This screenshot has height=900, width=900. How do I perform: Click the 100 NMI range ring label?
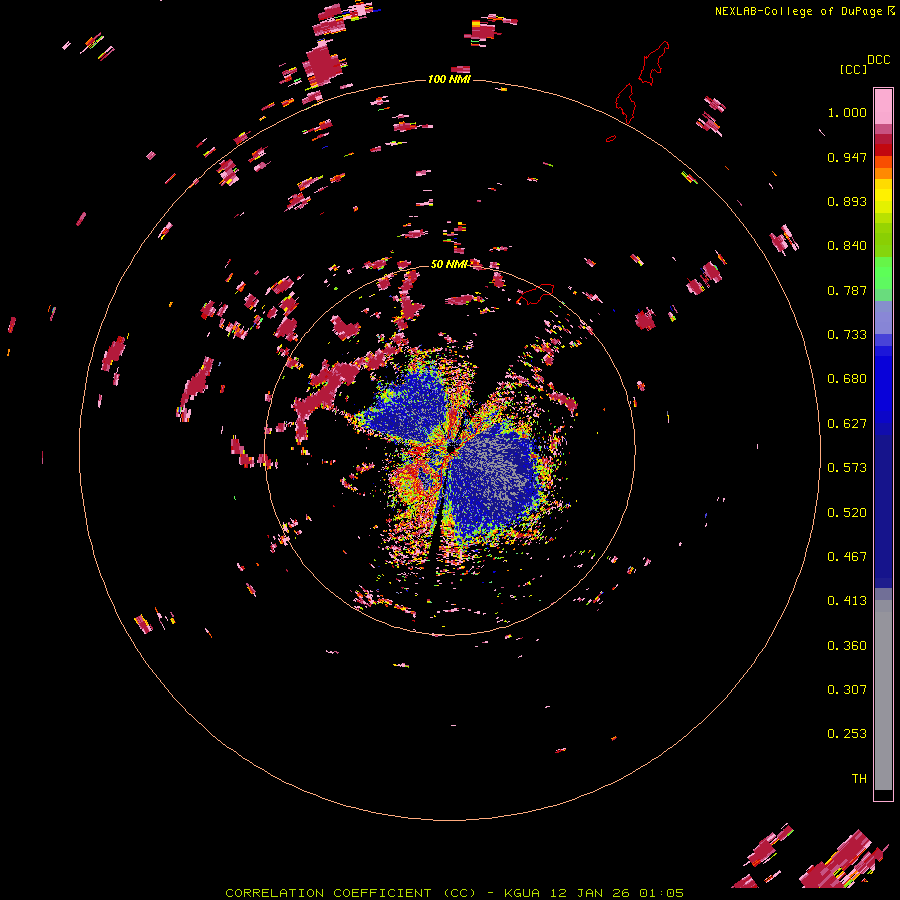point(449,79)
